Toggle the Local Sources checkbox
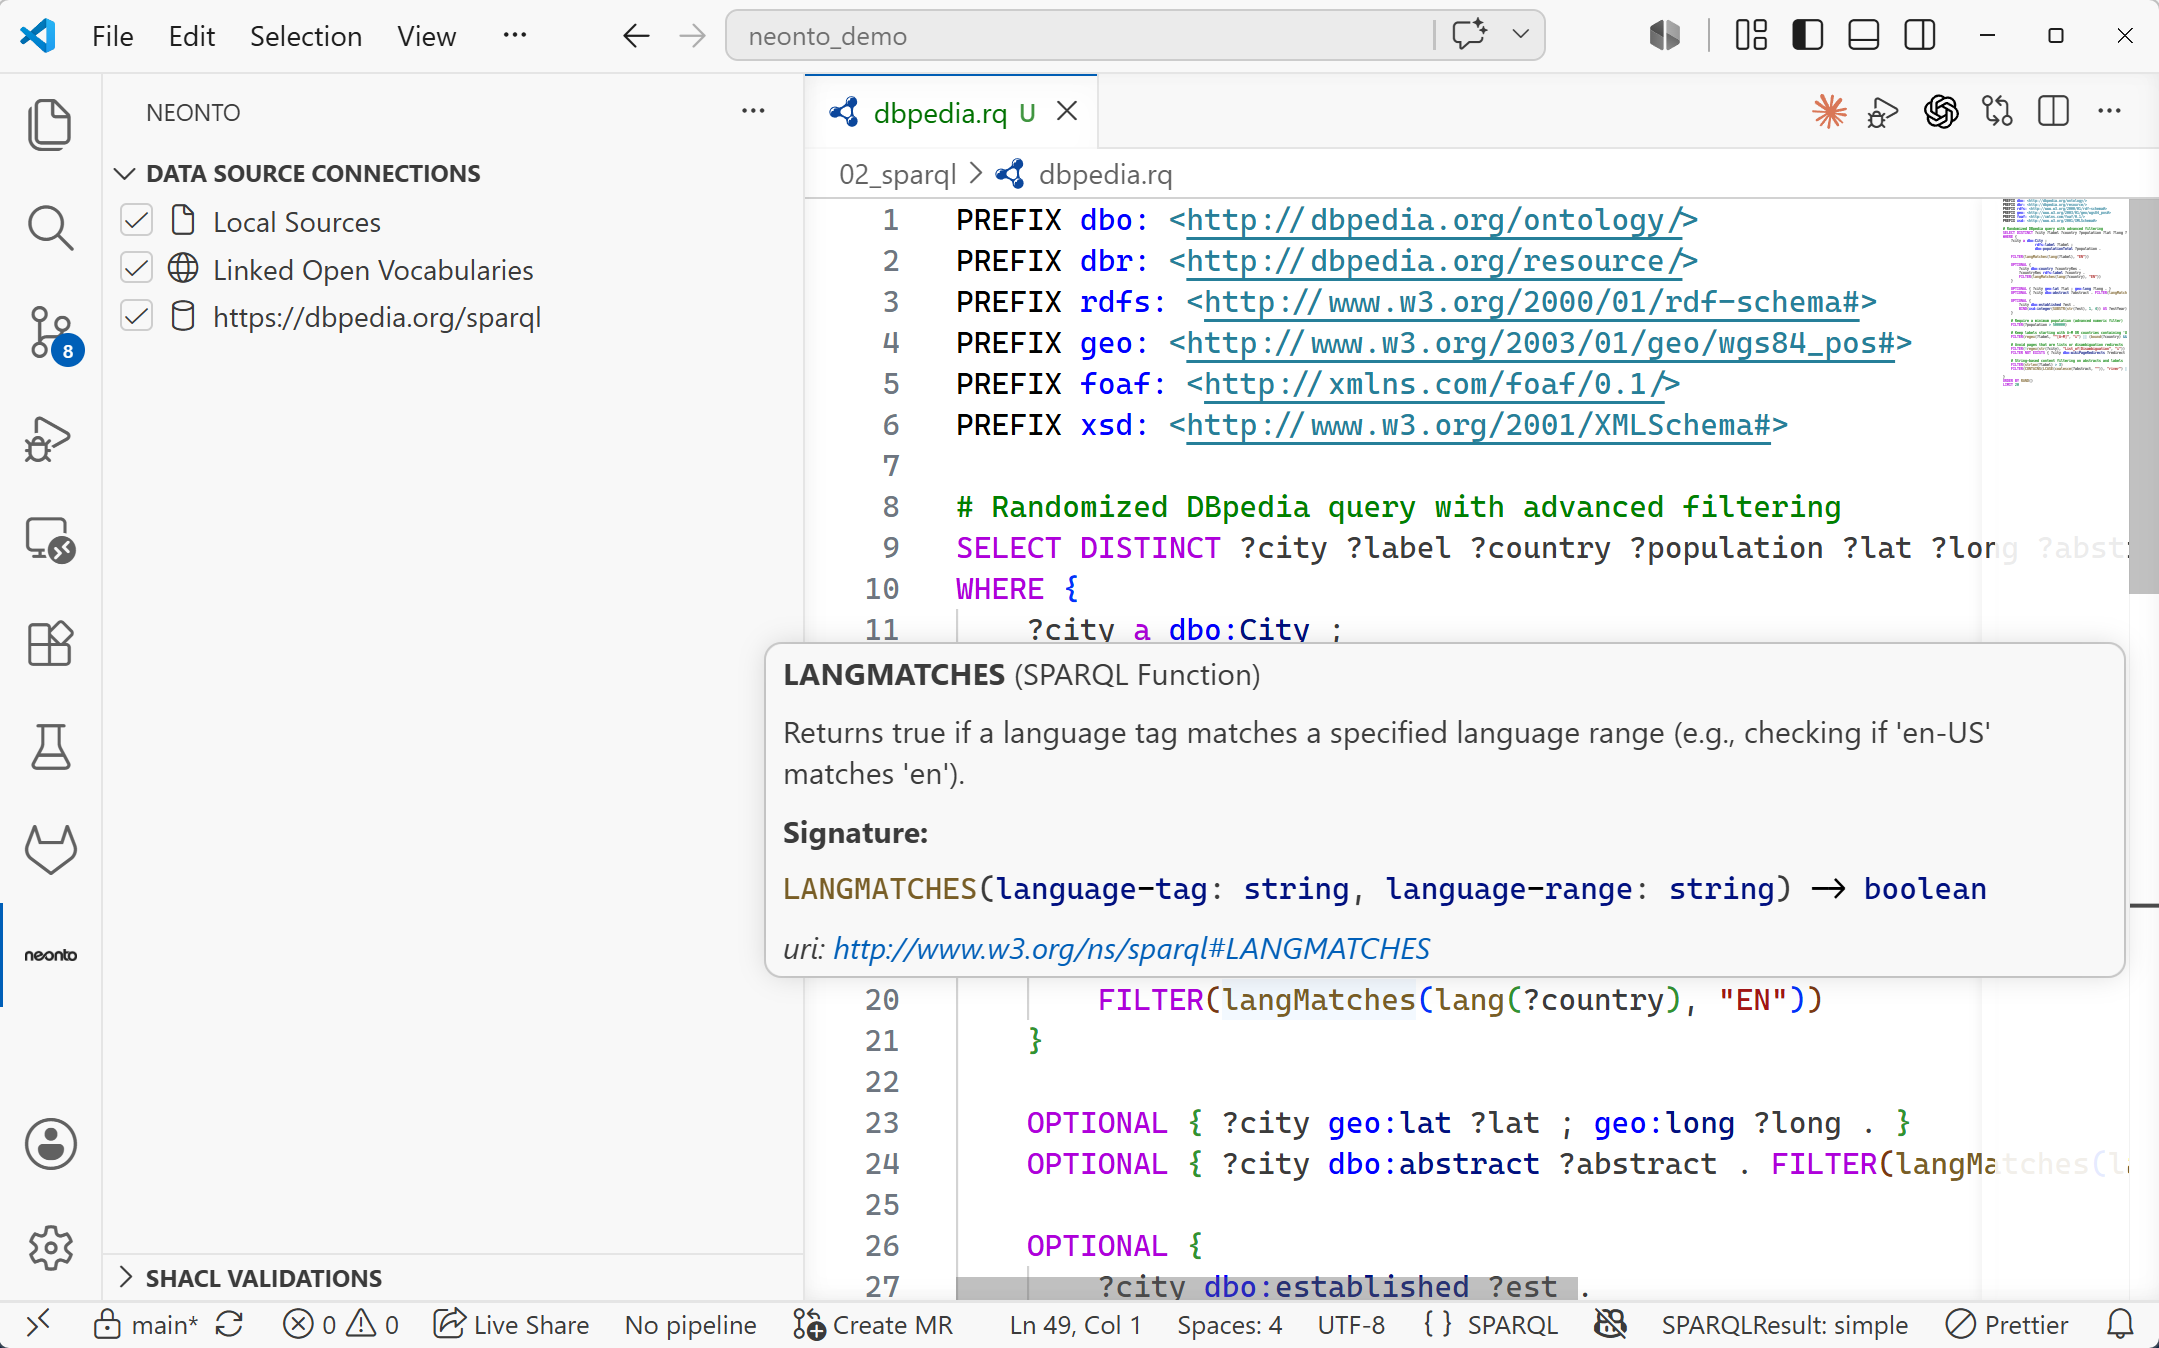2159x1348 pixels. point(136,221)
